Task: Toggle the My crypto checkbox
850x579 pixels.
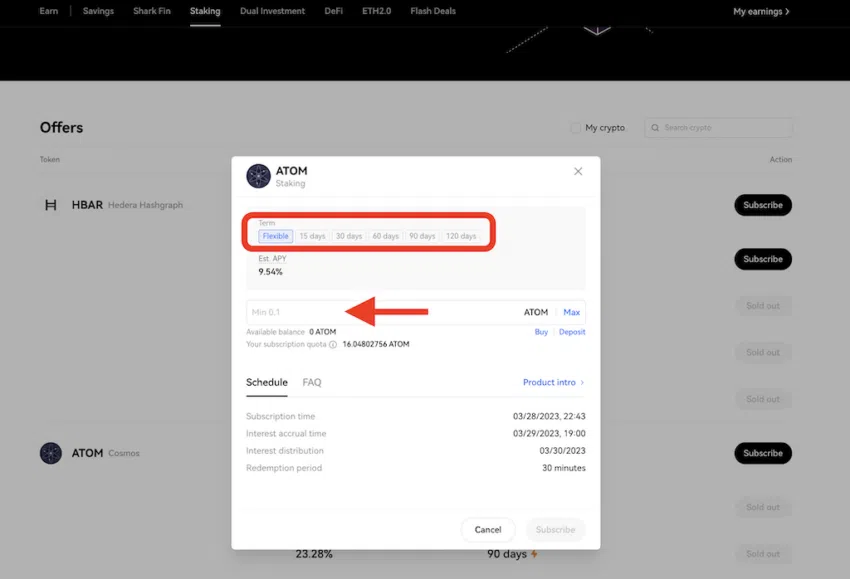Action: tap(575, 127)
